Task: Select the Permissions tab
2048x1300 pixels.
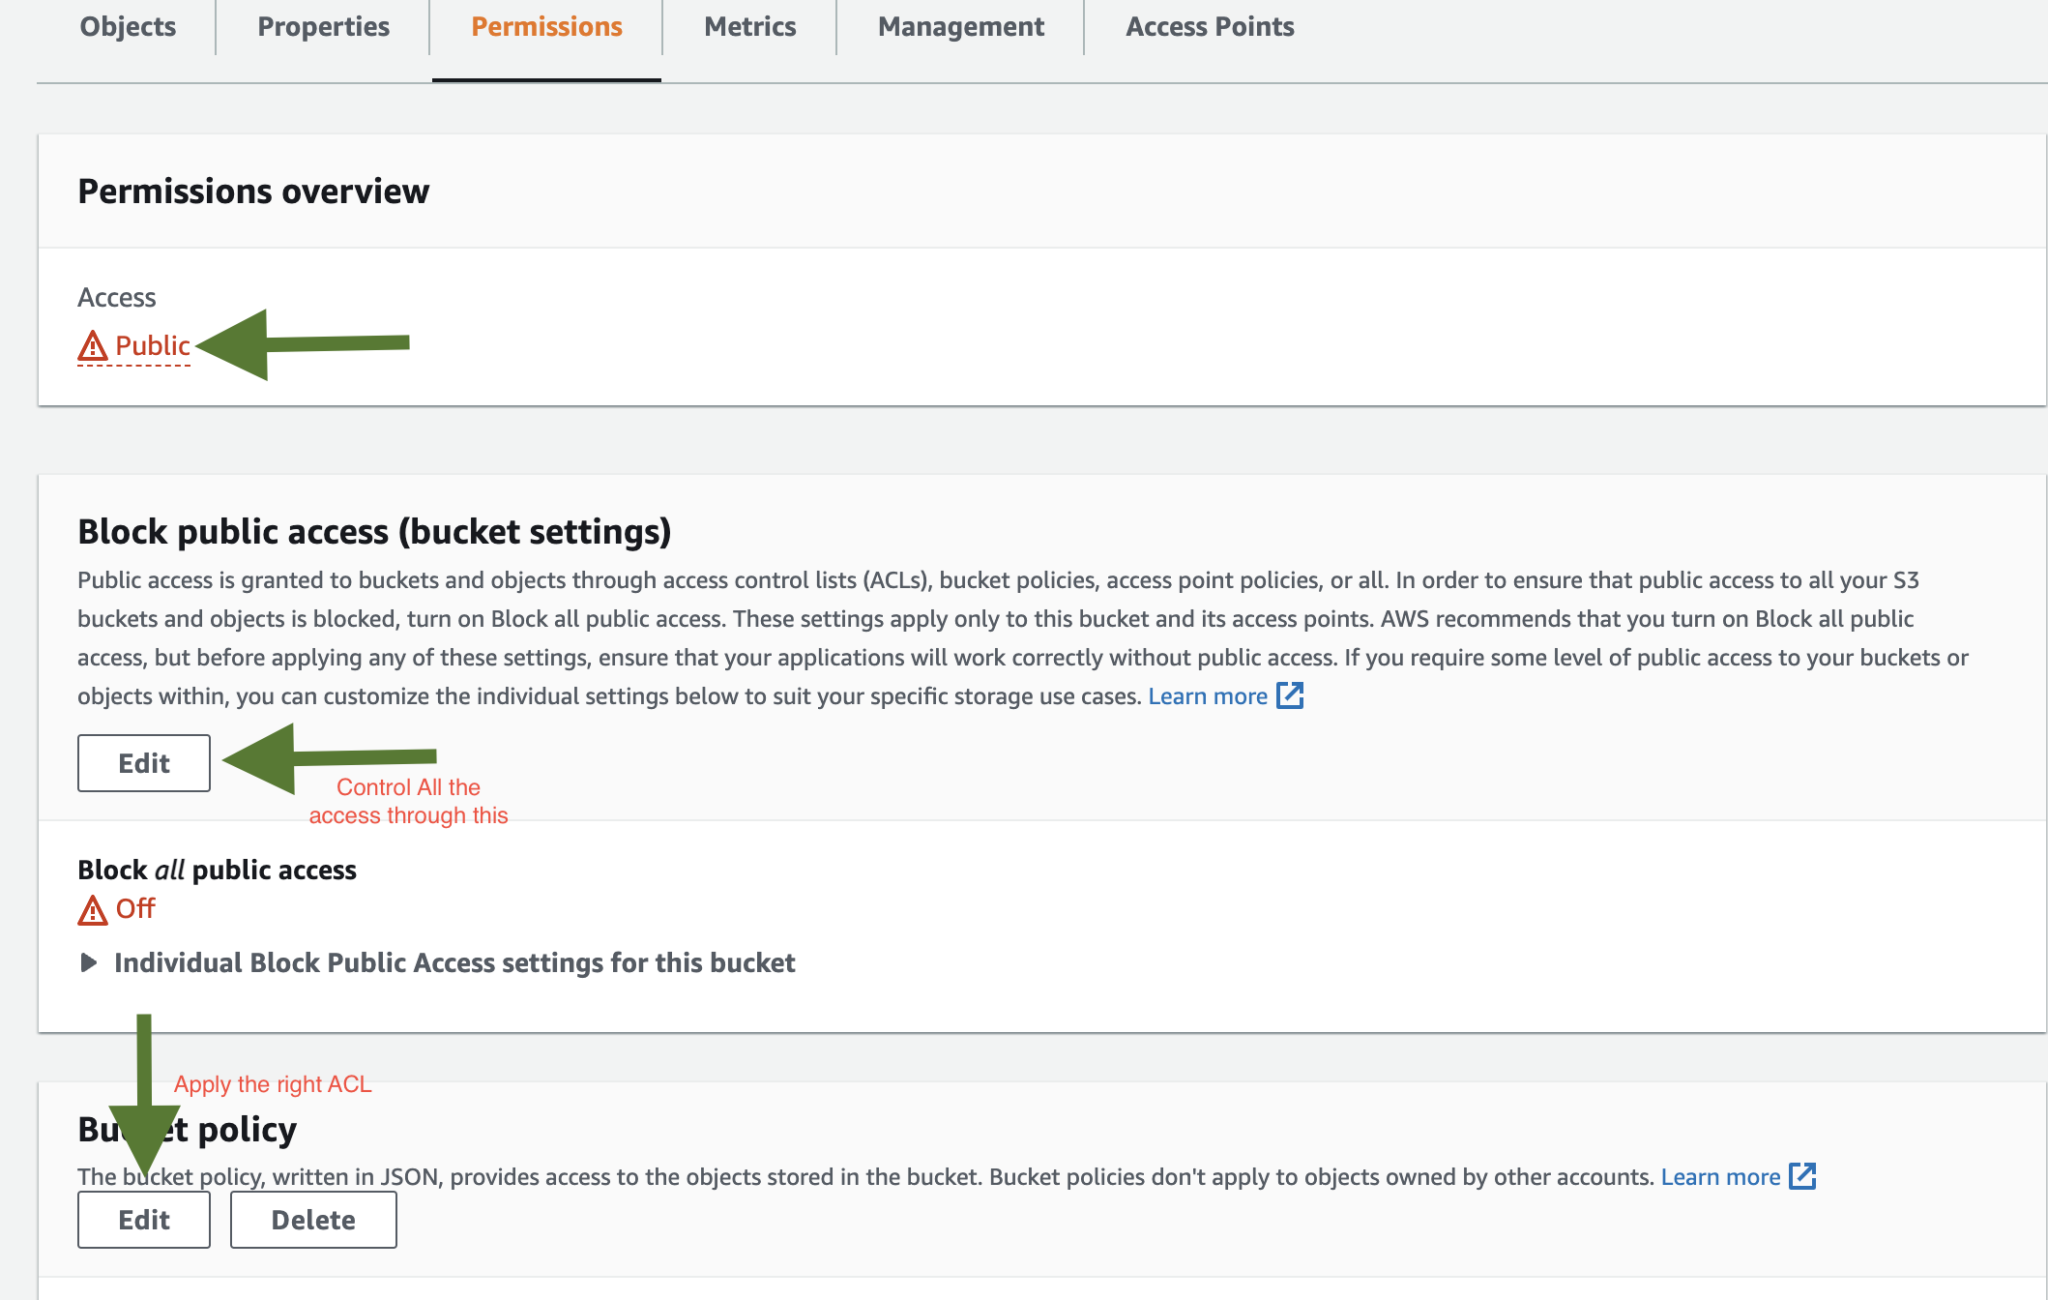Action: [546, 27]
